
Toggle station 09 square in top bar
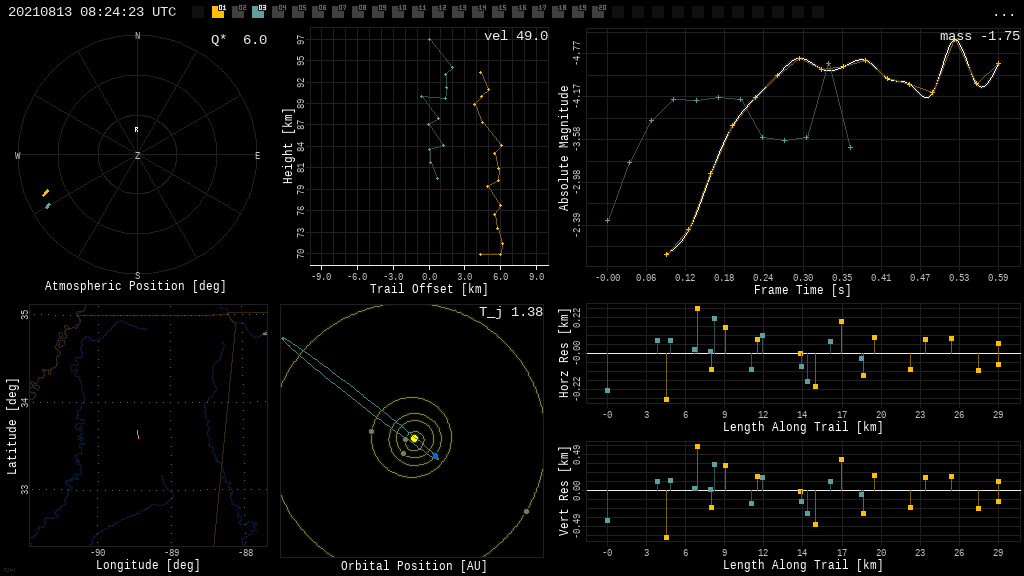point(378,12)
